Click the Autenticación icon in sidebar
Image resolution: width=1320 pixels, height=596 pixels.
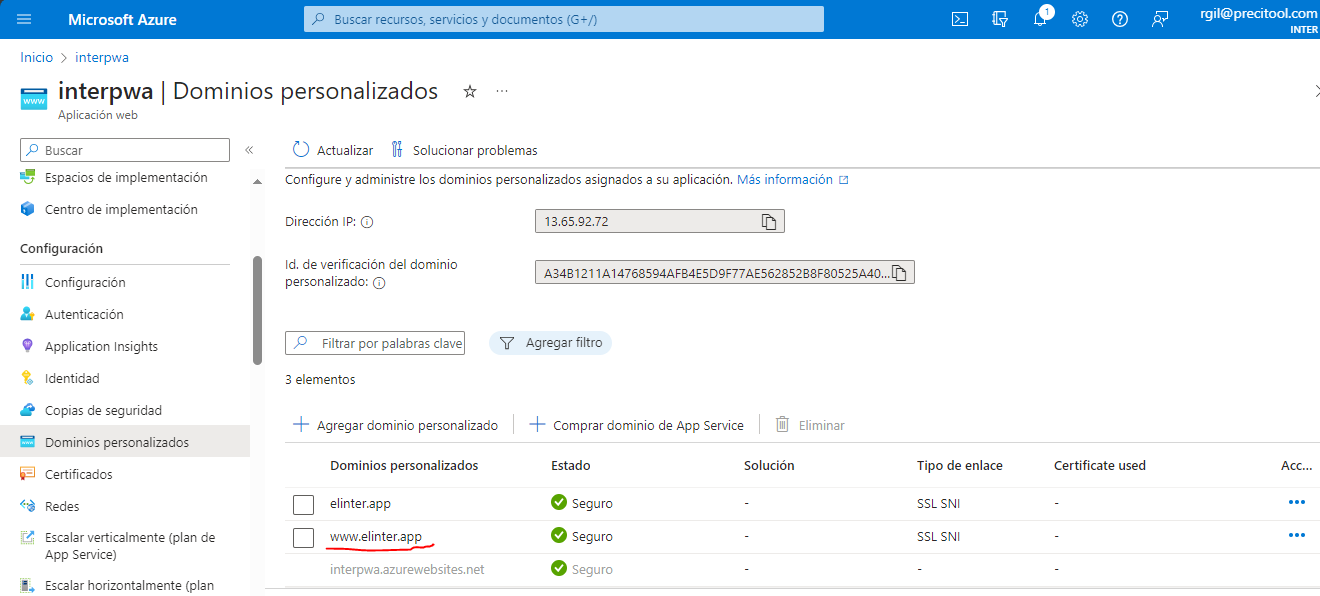(x=27, y=314)
